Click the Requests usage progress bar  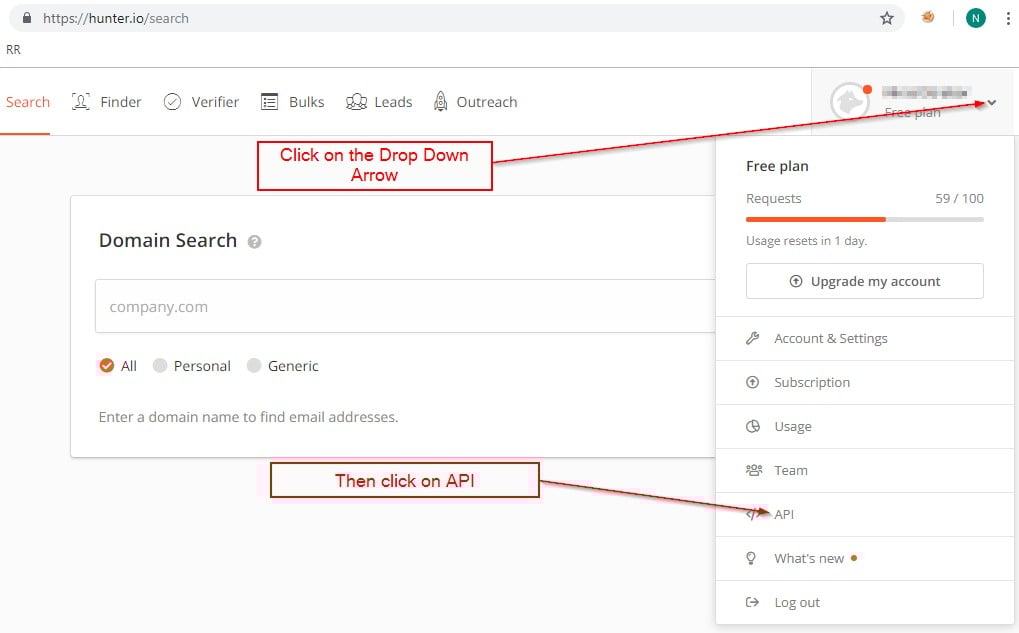[x=865, y=219]
